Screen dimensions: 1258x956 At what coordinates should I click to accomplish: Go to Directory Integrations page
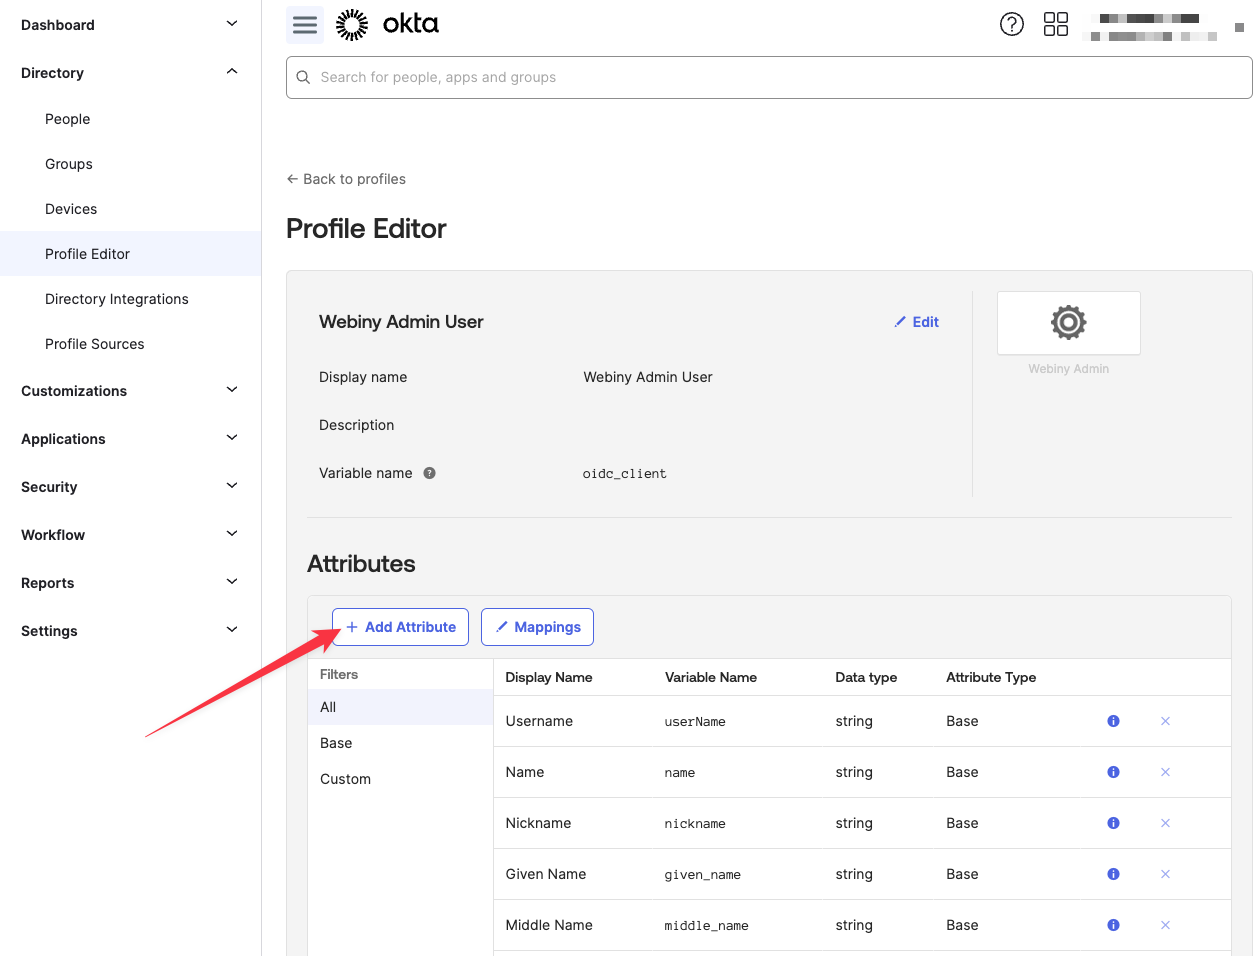117,299
